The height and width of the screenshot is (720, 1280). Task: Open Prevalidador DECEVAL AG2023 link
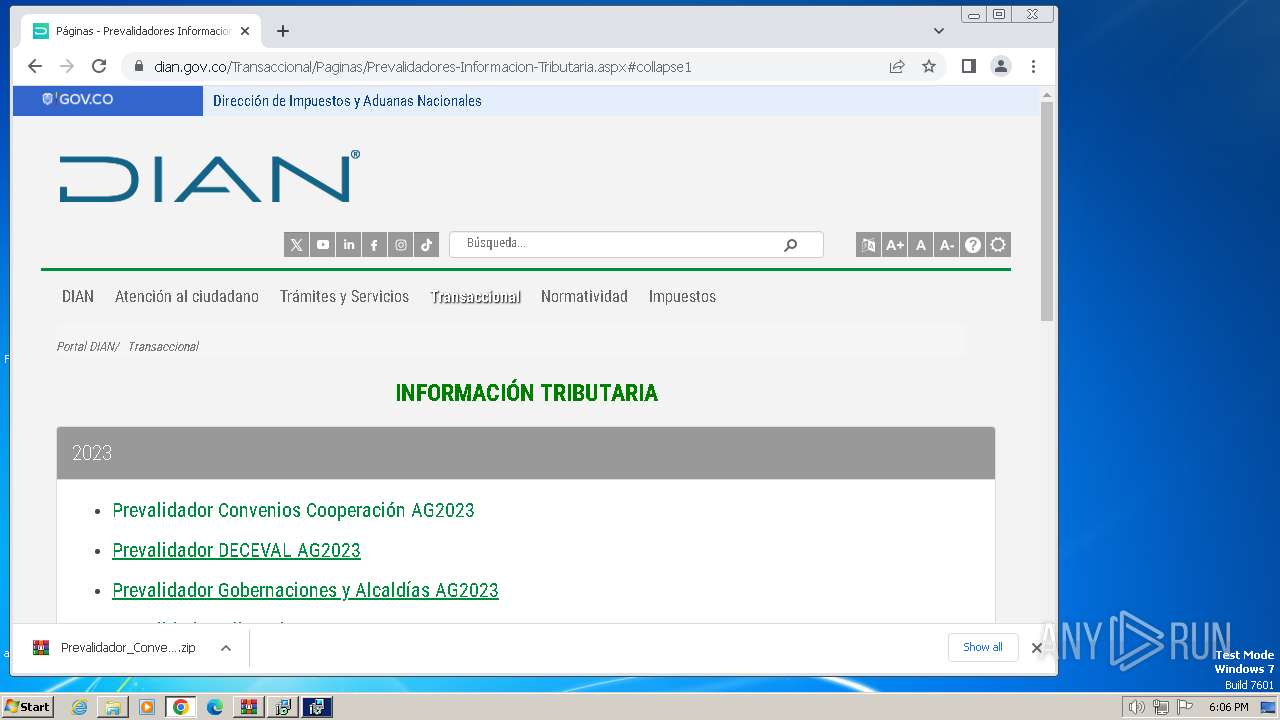coord(236,550)
